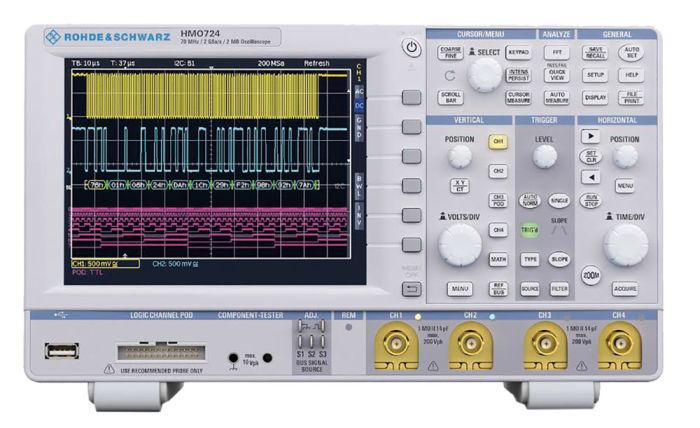Push the softkey beside the BWL label
The width and height of the screenshot is (700, 428).
click(x=411, y=186)
